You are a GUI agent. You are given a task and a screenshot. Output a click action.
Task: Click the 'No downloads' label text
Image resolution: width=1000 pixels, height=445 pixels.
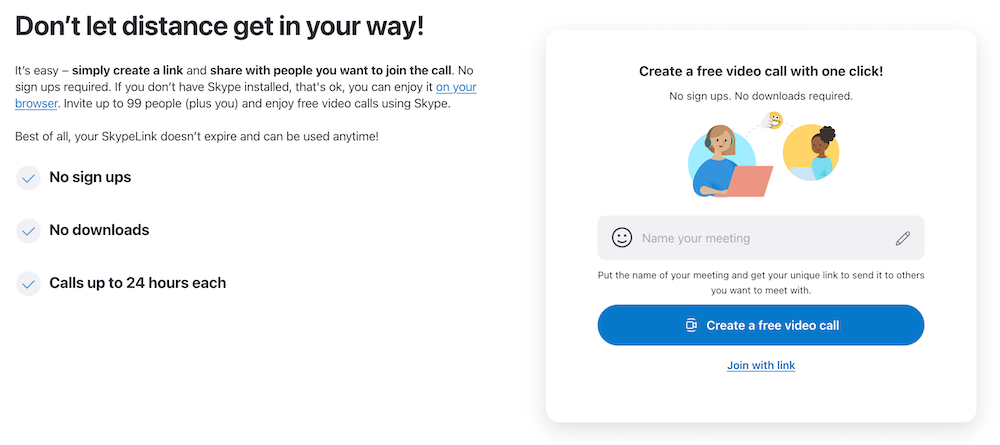(x=99, y=230)
